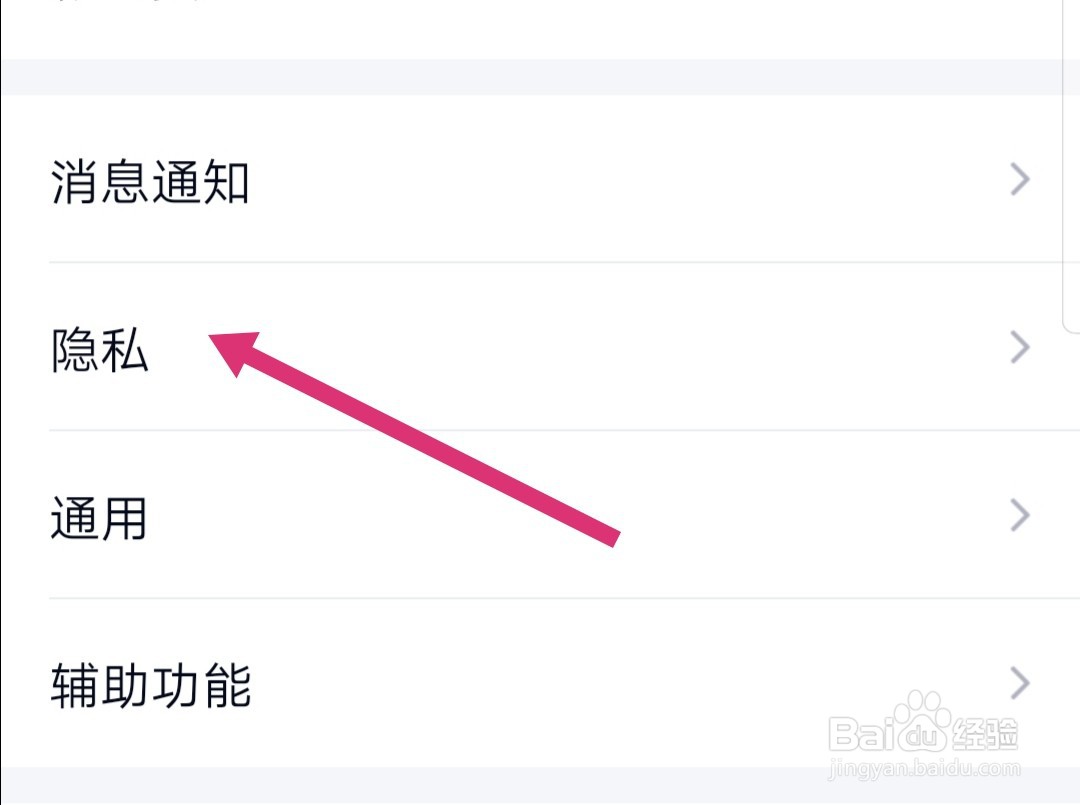Image resolution: width=1080 pixels, height=805 pixels.
Task: Click the gray section gap above 消息通知
Action: [x=540, y=77]
